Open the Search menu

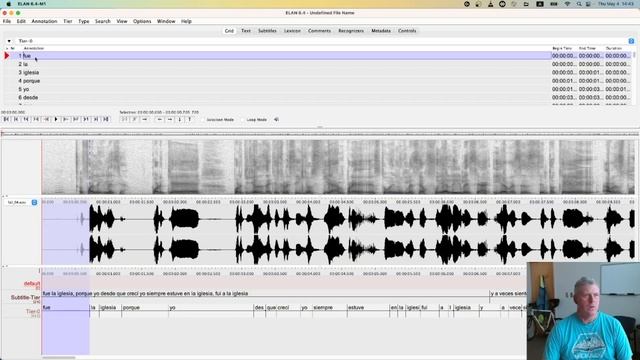(x=103, y=21)
